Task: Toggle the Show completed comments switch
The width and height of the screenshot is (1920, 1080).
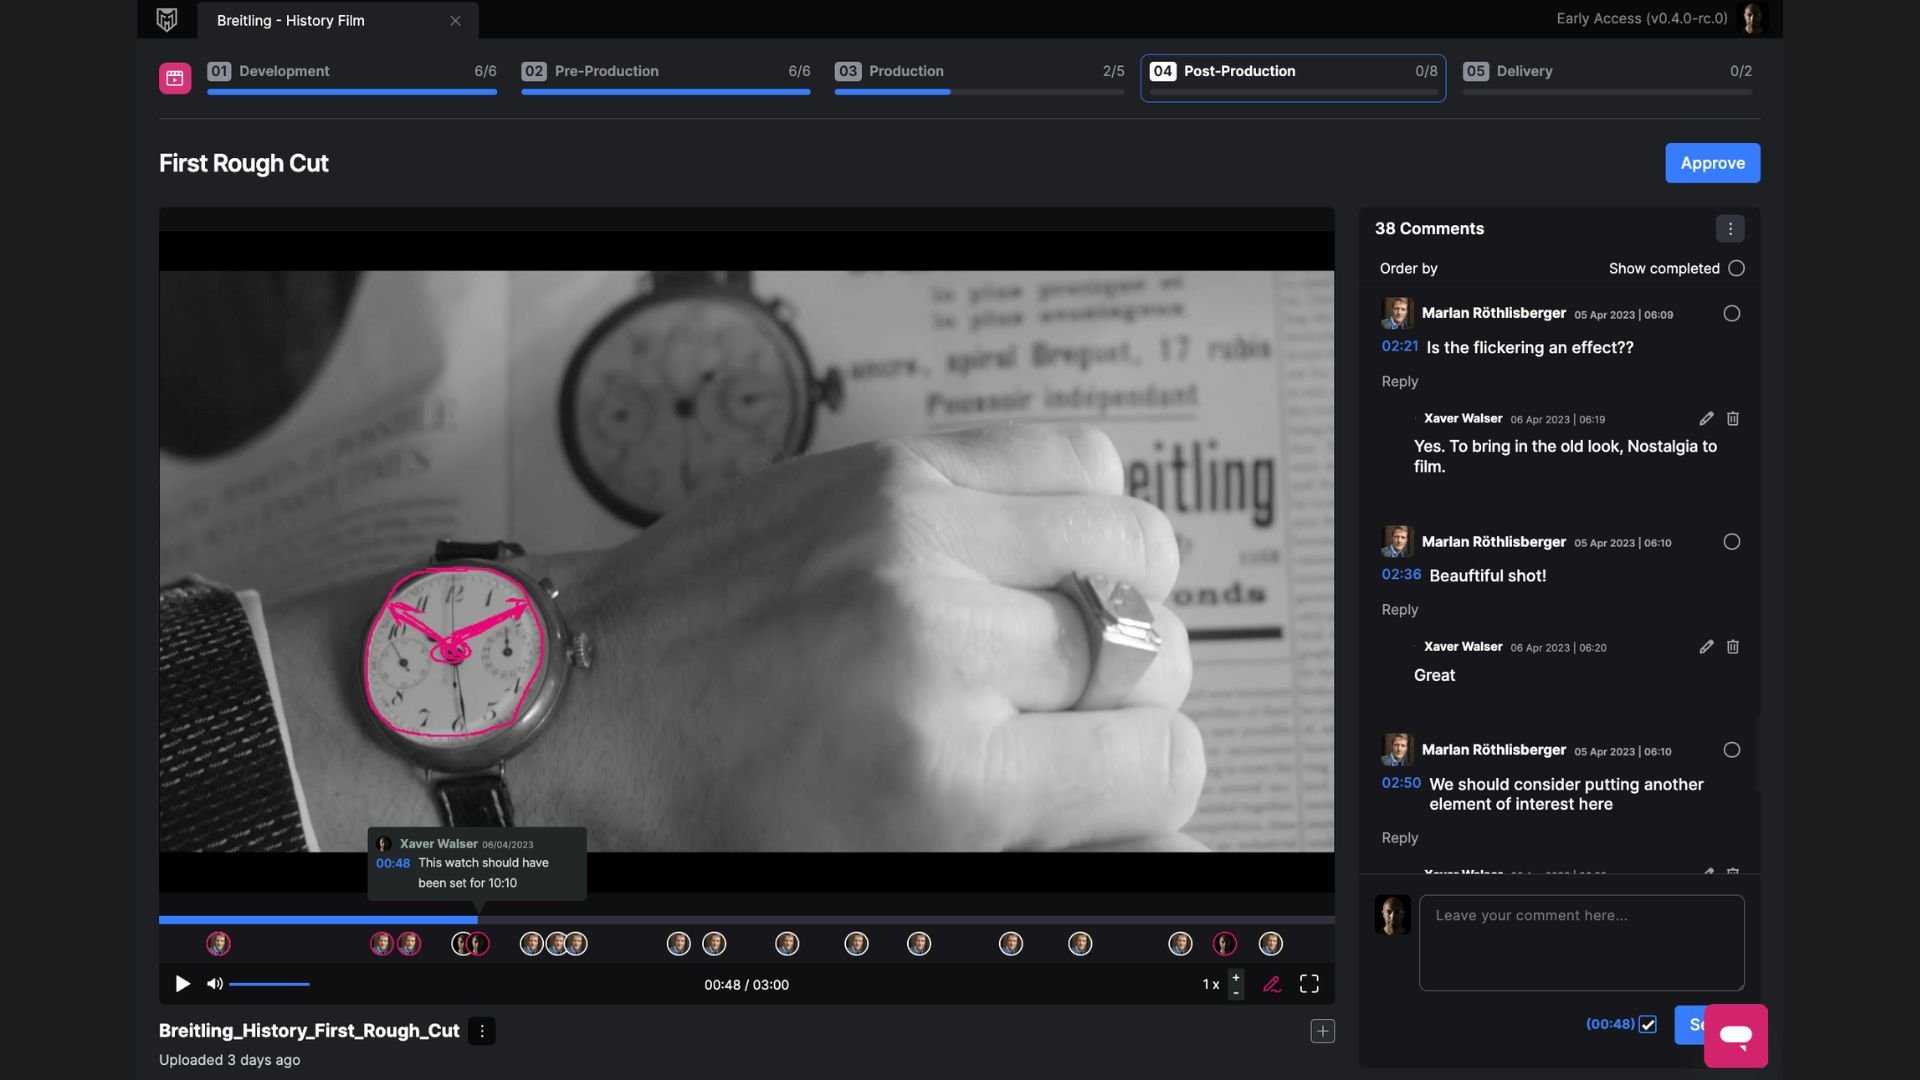Action: (x=1738, y=268)
